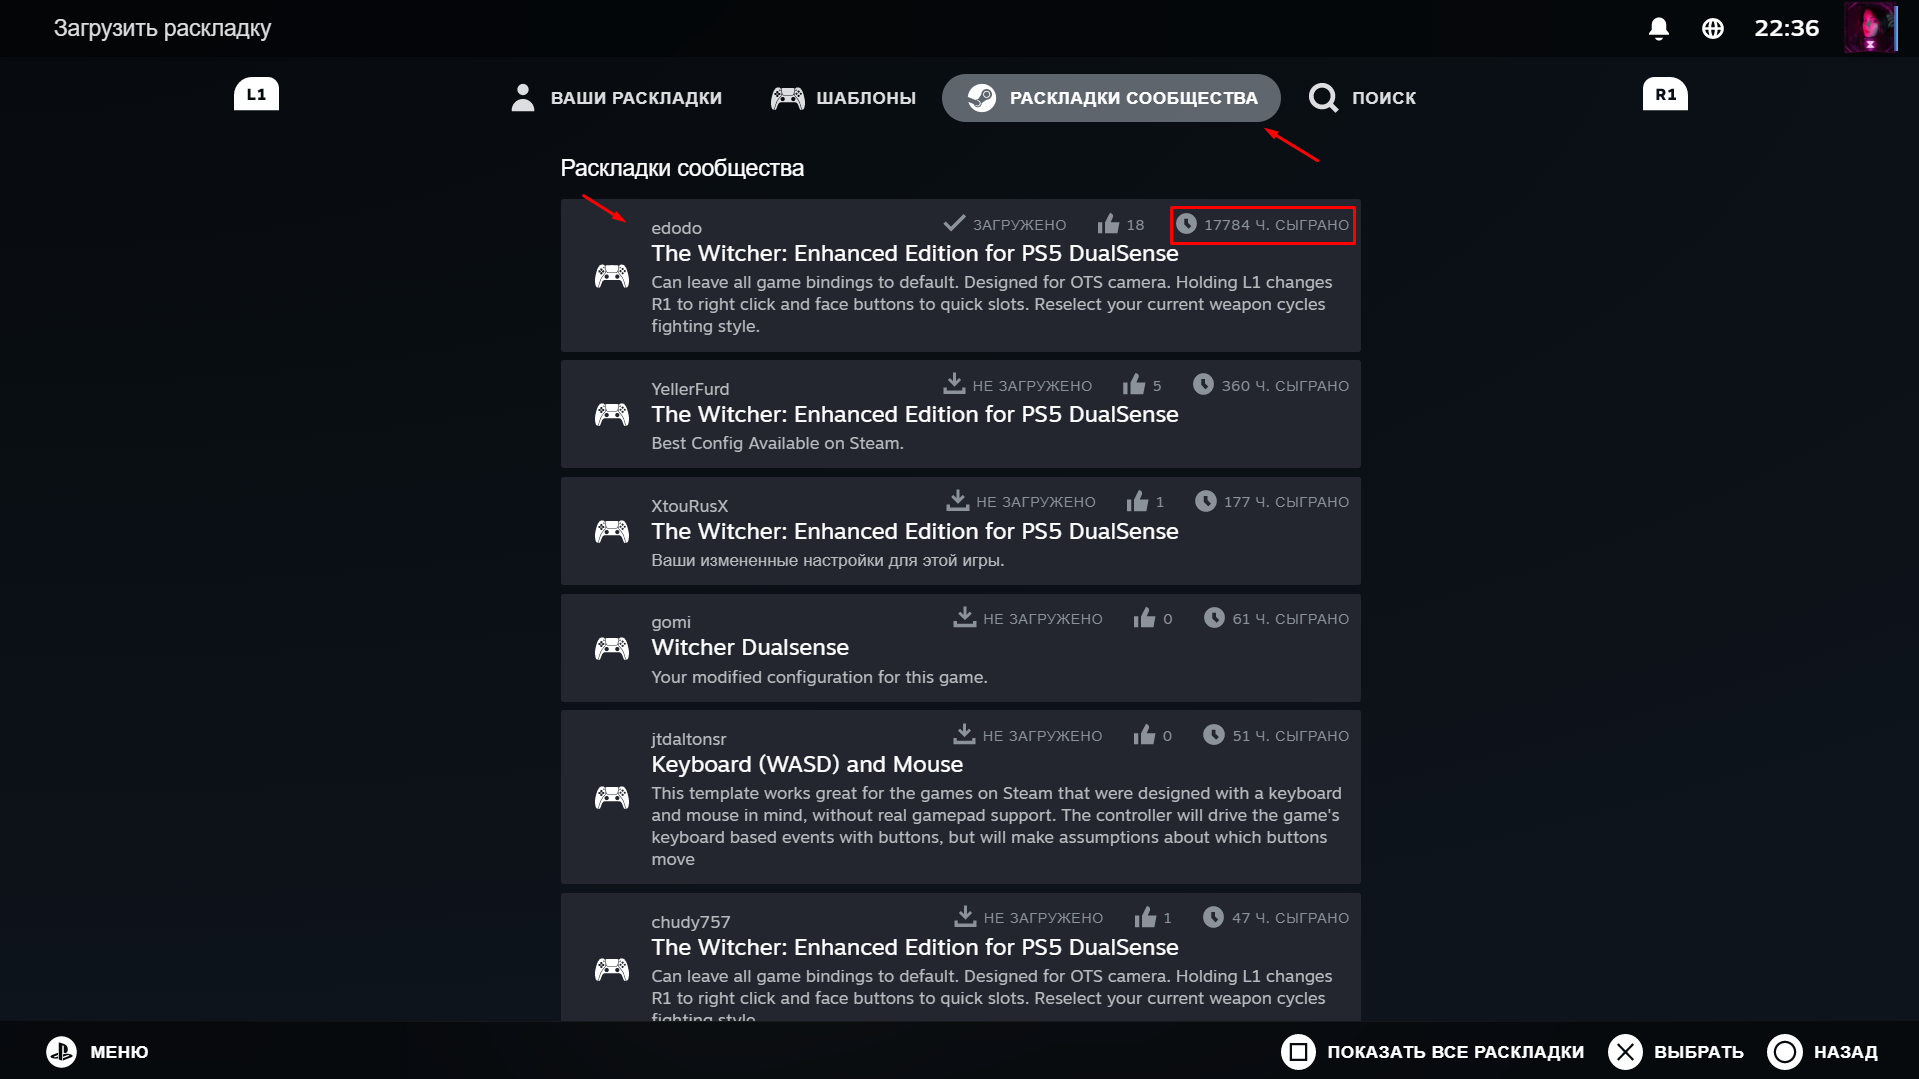Image resolution: width=1919 pixels, height=1079 pixels.
Task: Select the Раскладки сообщества tab
Action: (x=1111, y=98)
